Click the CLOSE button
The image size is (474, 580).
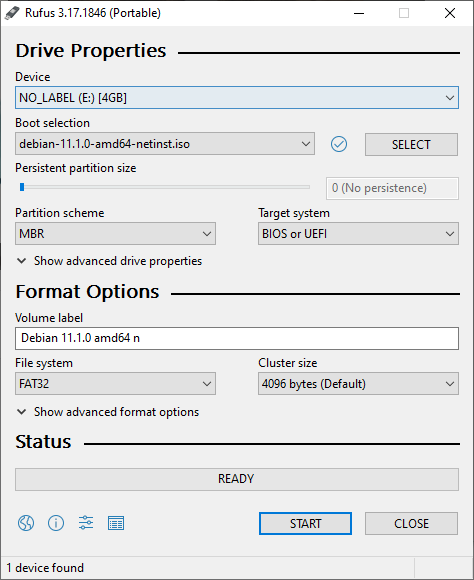411,523
